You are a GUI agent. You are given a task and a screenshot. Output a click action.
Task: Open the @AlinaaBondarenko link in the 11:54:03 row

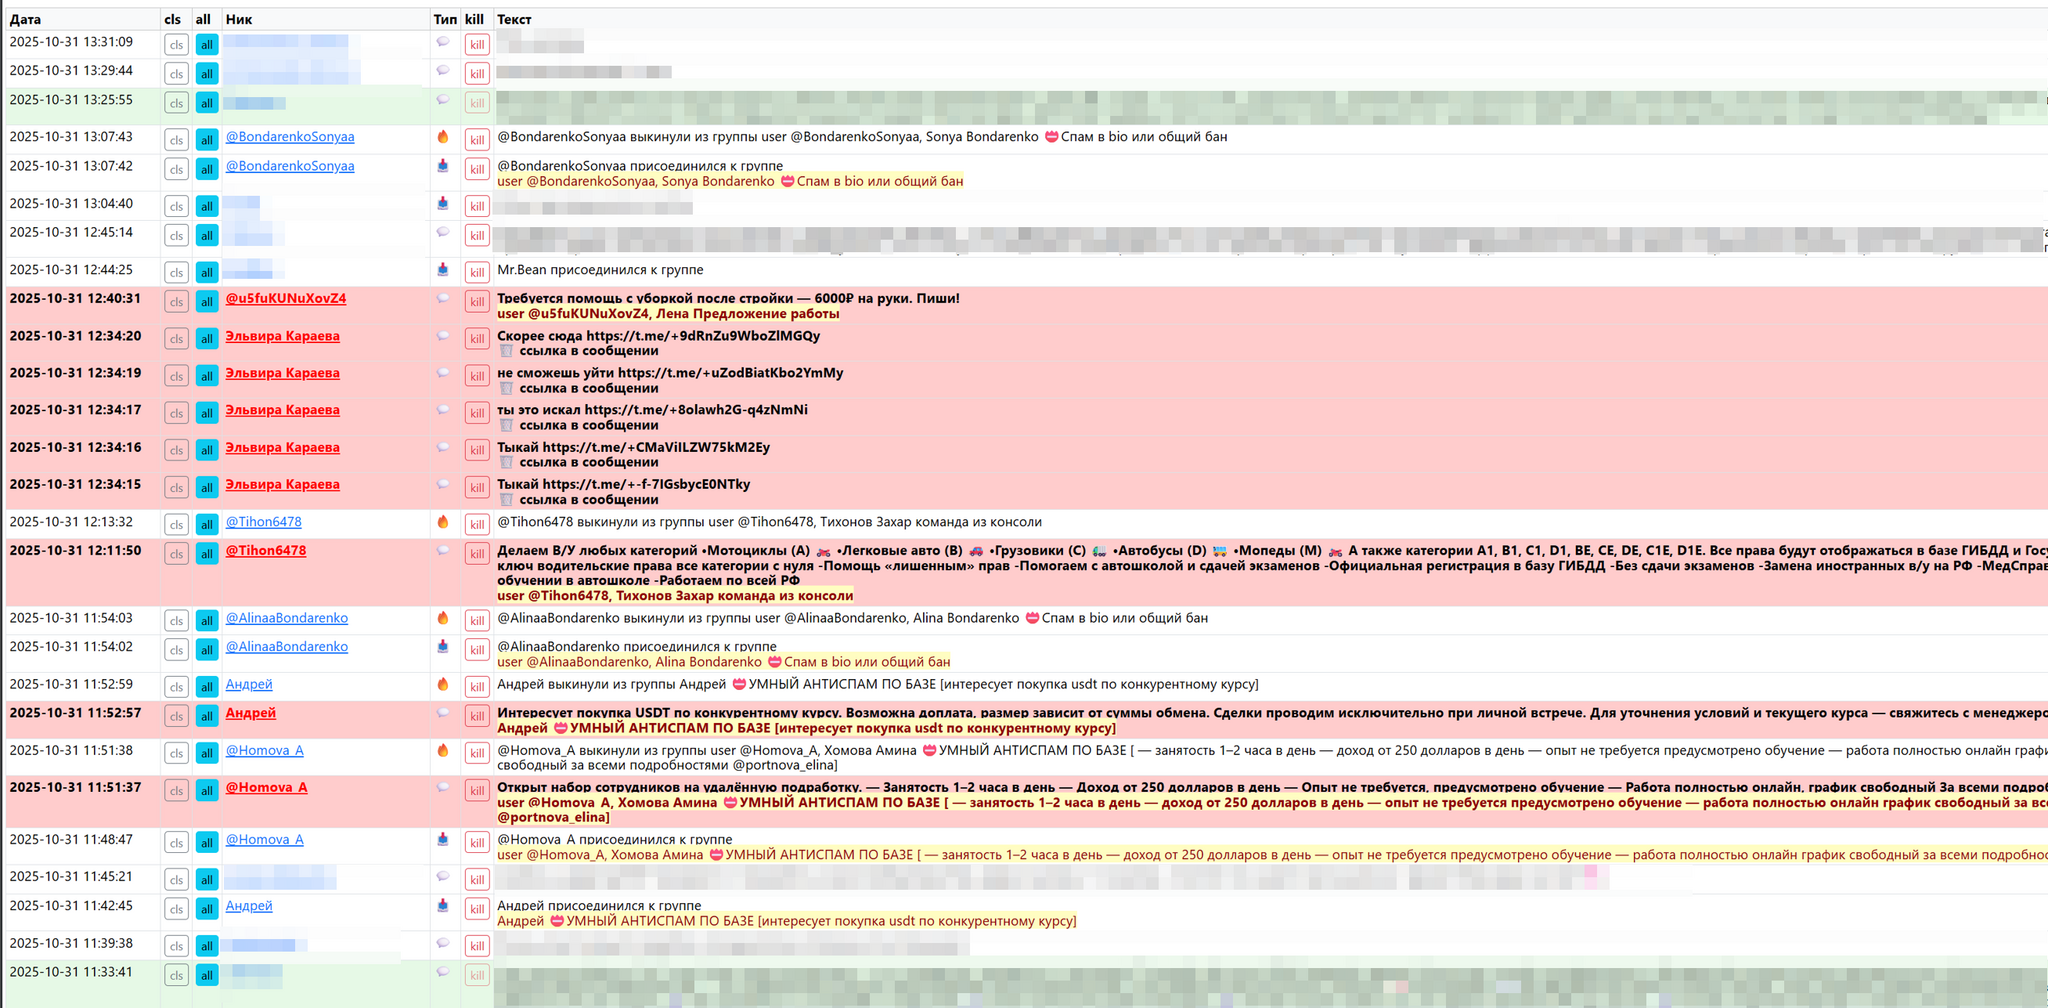286,618
